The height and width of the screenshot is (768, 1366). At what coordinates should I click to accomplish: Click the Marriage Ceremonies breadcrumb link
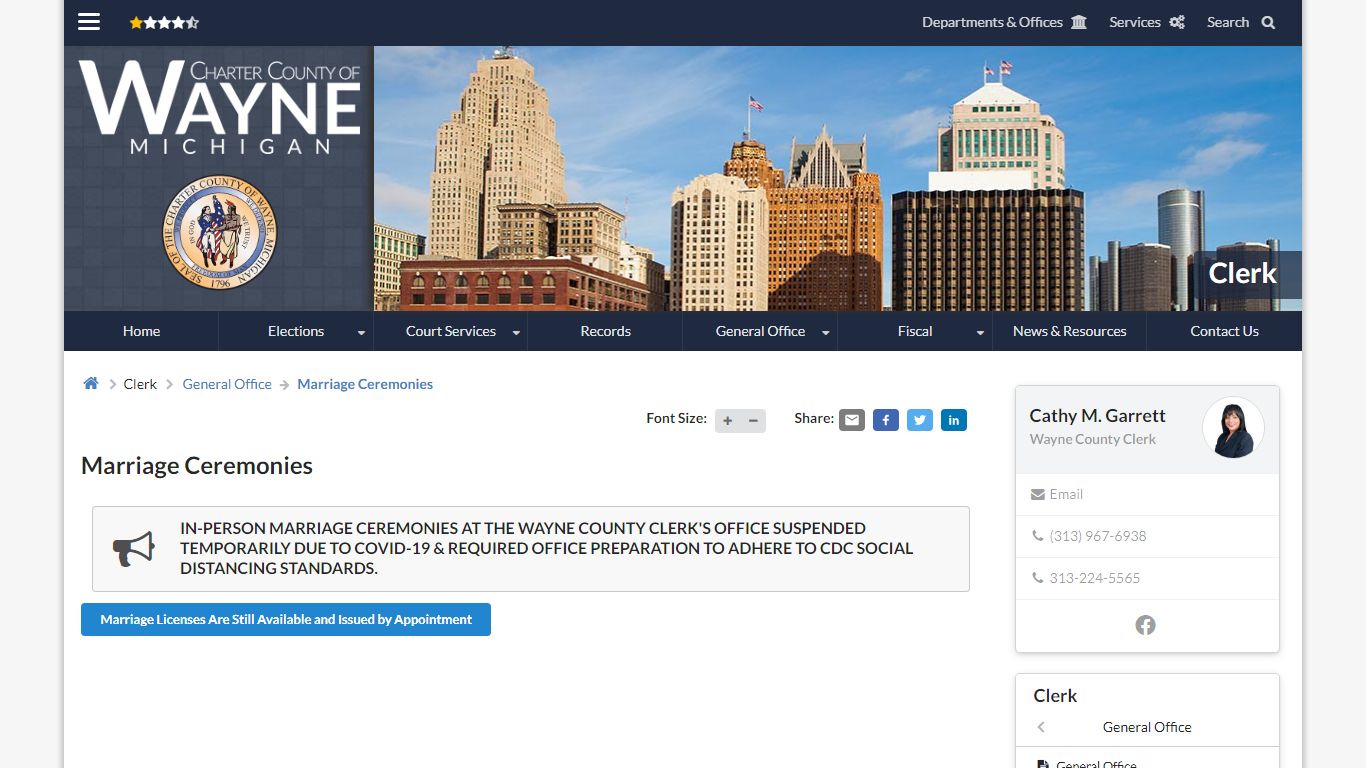click(365, 384)
